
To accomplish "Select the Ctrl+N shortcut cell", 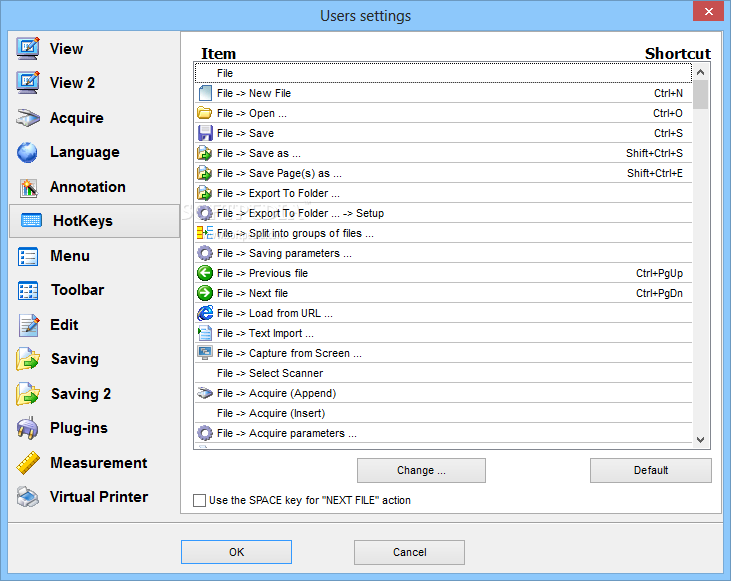I will (x=668, y=93).
